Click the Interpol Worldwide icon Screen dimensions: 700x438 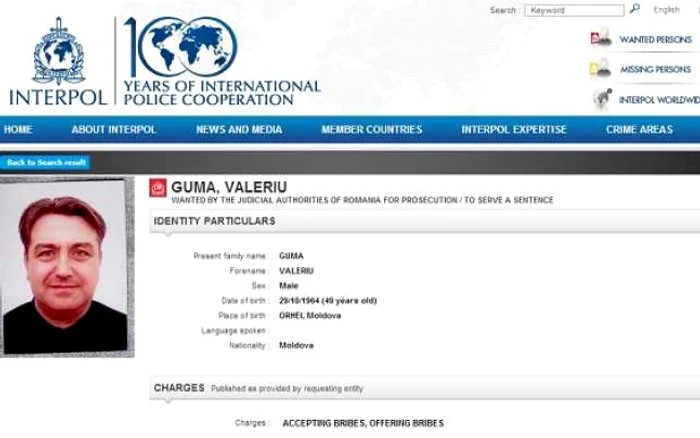(x=602, y=99)
